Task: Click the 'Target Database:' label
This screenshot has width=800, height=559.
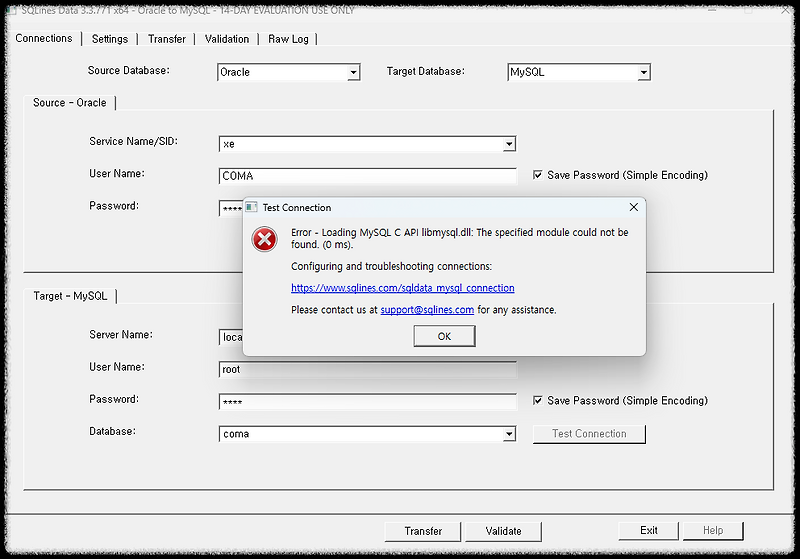Action: tap(426, 71)
